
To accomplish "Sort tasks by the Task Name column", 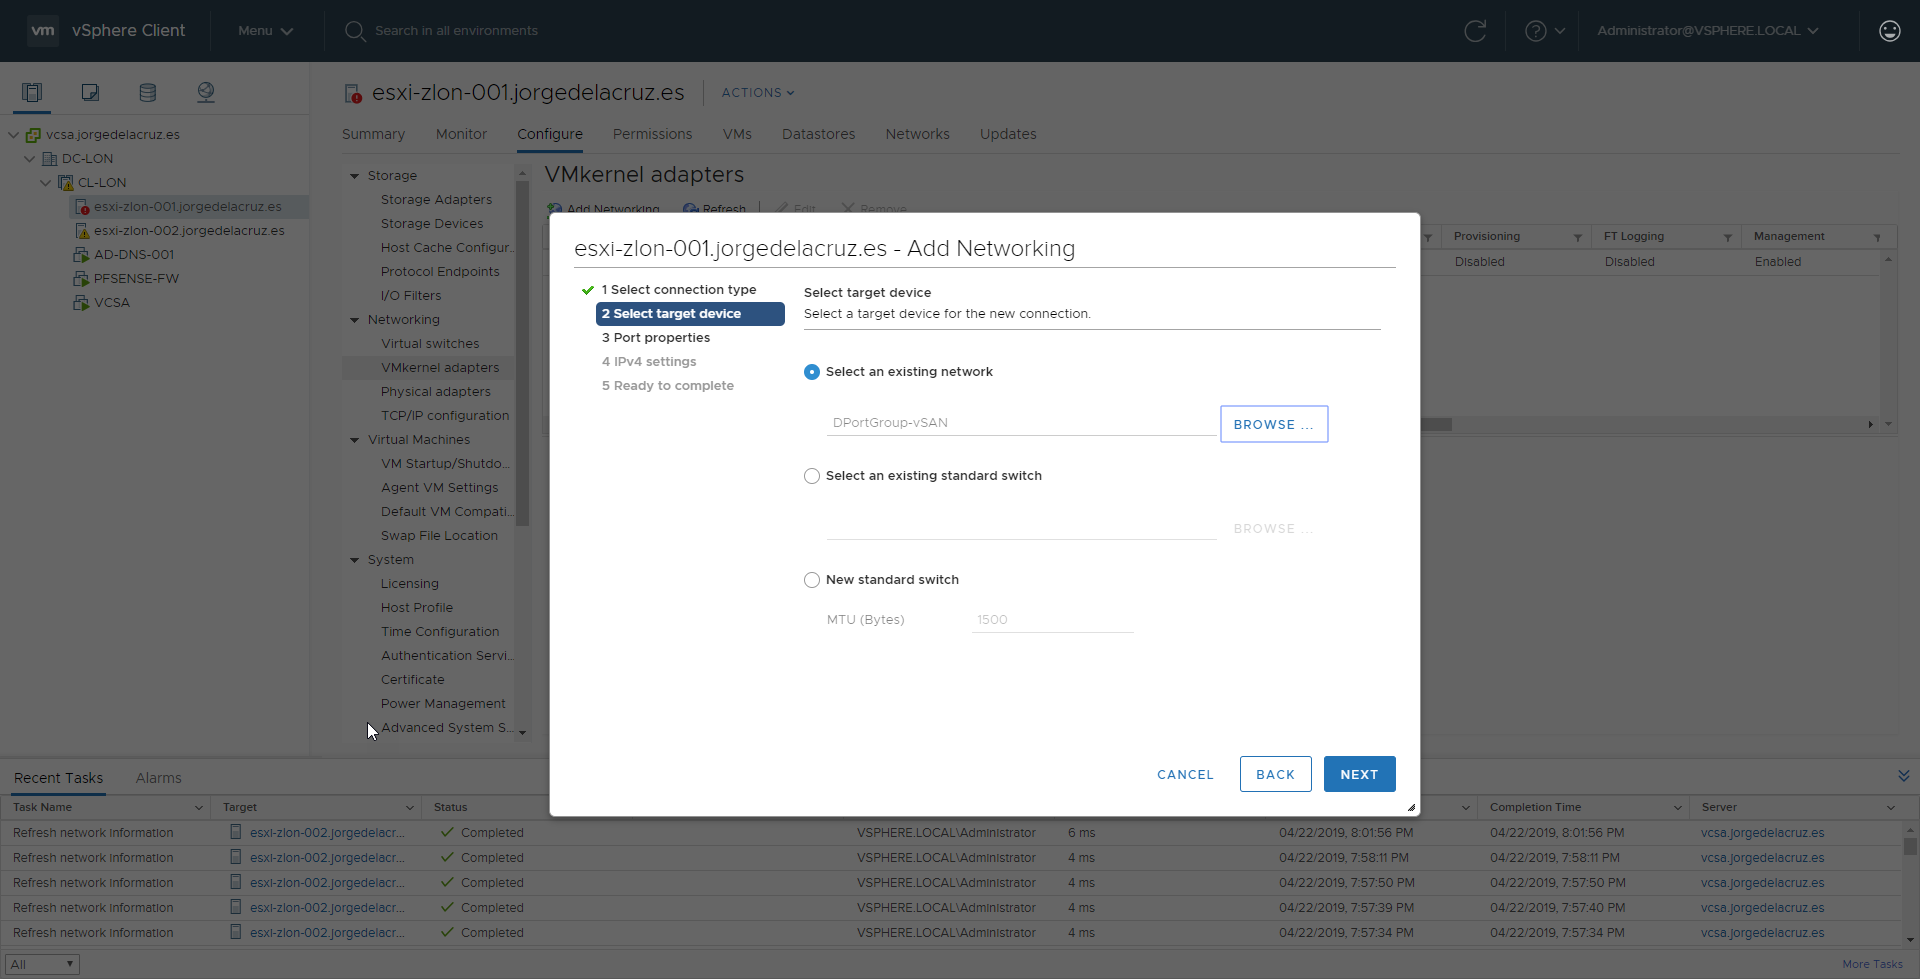I will pos(105,807).
